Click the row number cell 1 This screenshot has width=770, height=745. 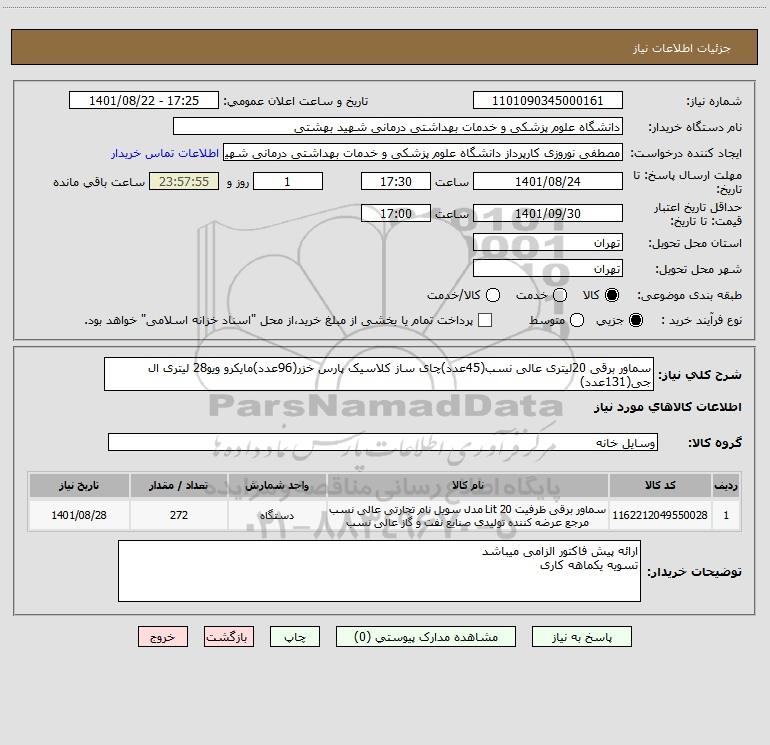click(x=726, y=515)
